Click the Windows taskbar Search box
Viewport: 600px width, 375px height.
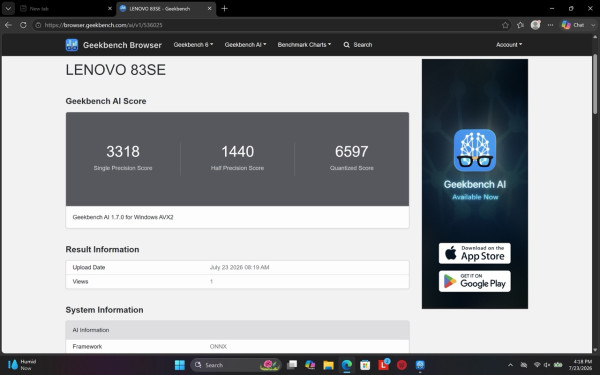(235, 365)
